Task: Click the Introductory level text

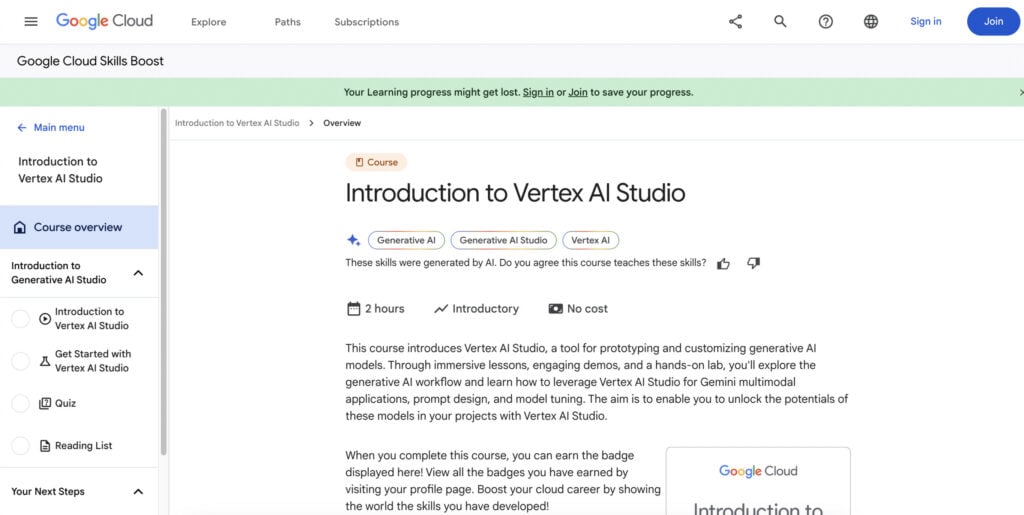Action: [485, 309]
